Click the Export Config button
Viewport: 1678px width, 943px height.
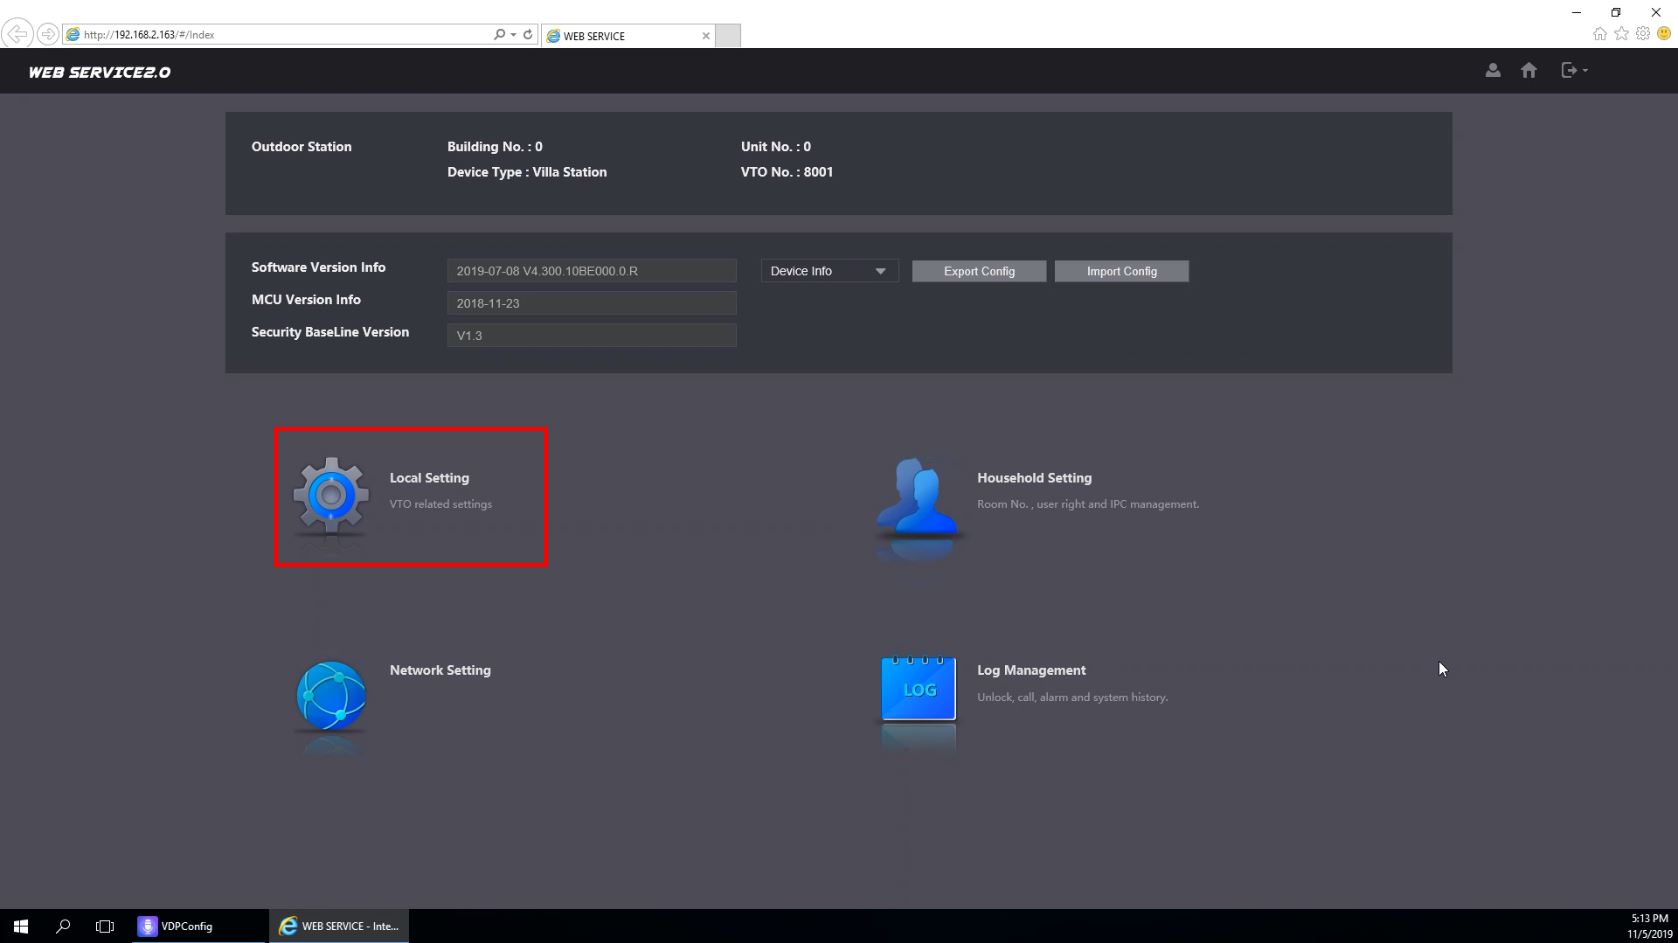tap(978, 271)
